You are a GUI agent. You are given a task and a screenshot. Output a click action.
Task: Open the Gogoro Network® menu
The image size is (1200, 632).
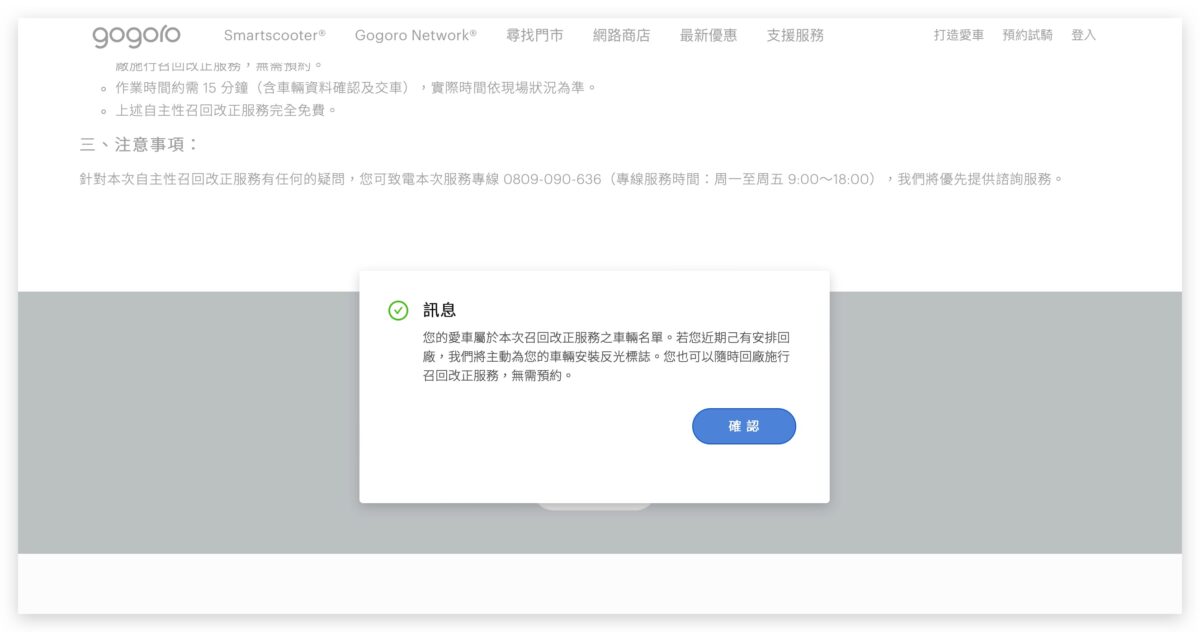point(416,35)
